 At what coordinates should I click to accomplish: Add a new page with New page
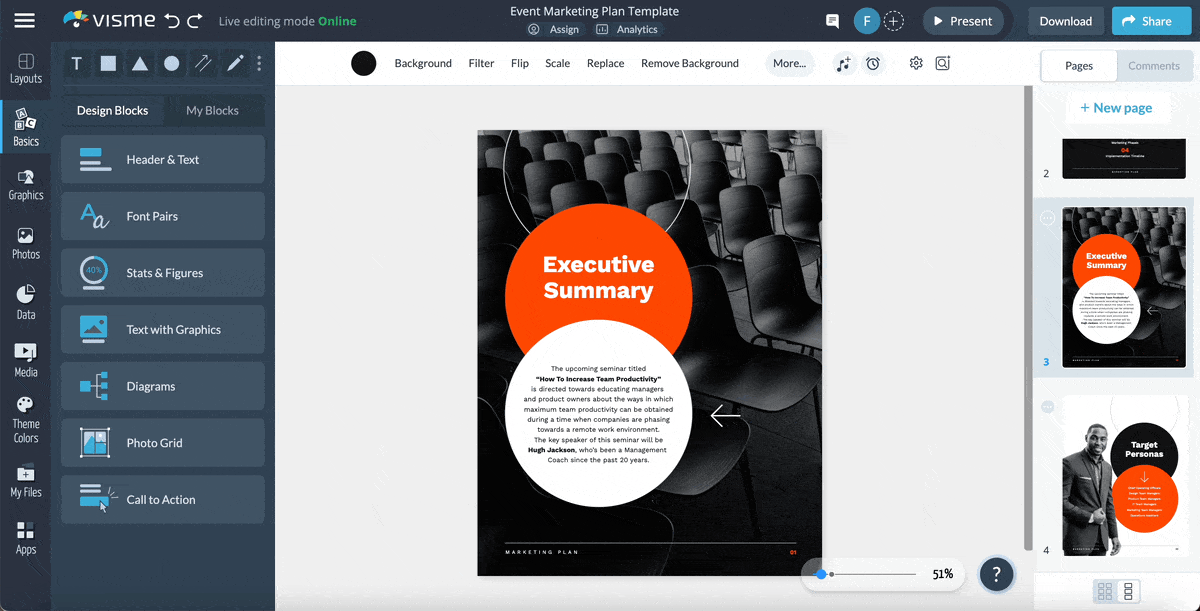pyautogui.click(x=1118, y=107)
